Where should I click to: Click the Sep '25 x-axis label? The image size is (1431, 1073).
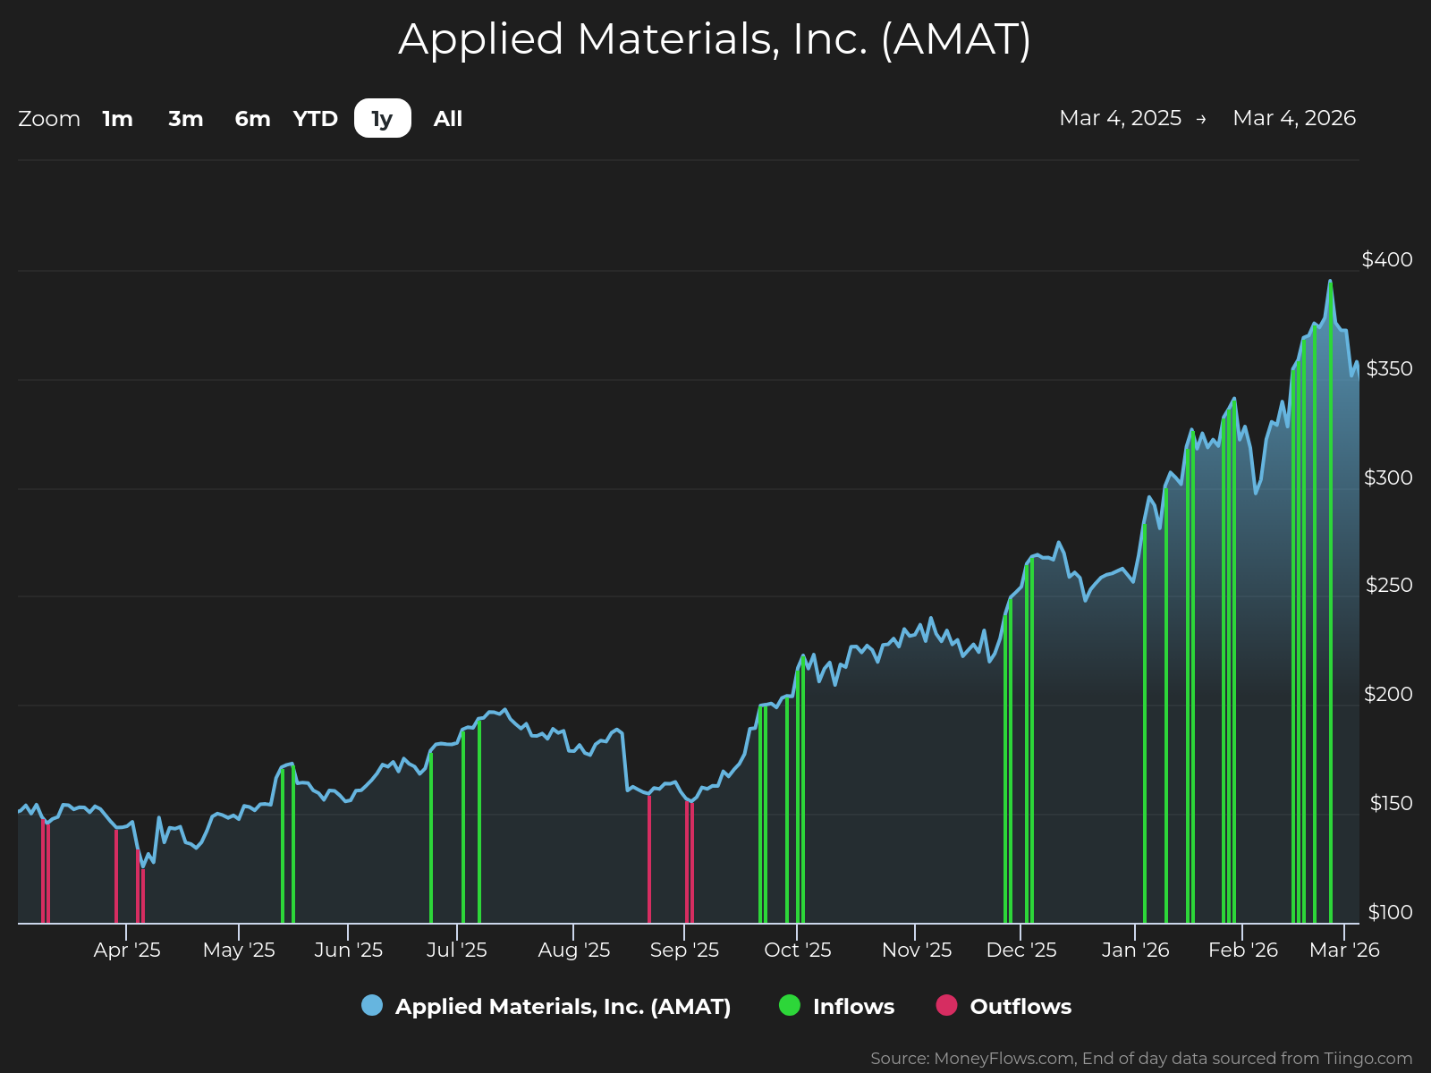point(684,950)
